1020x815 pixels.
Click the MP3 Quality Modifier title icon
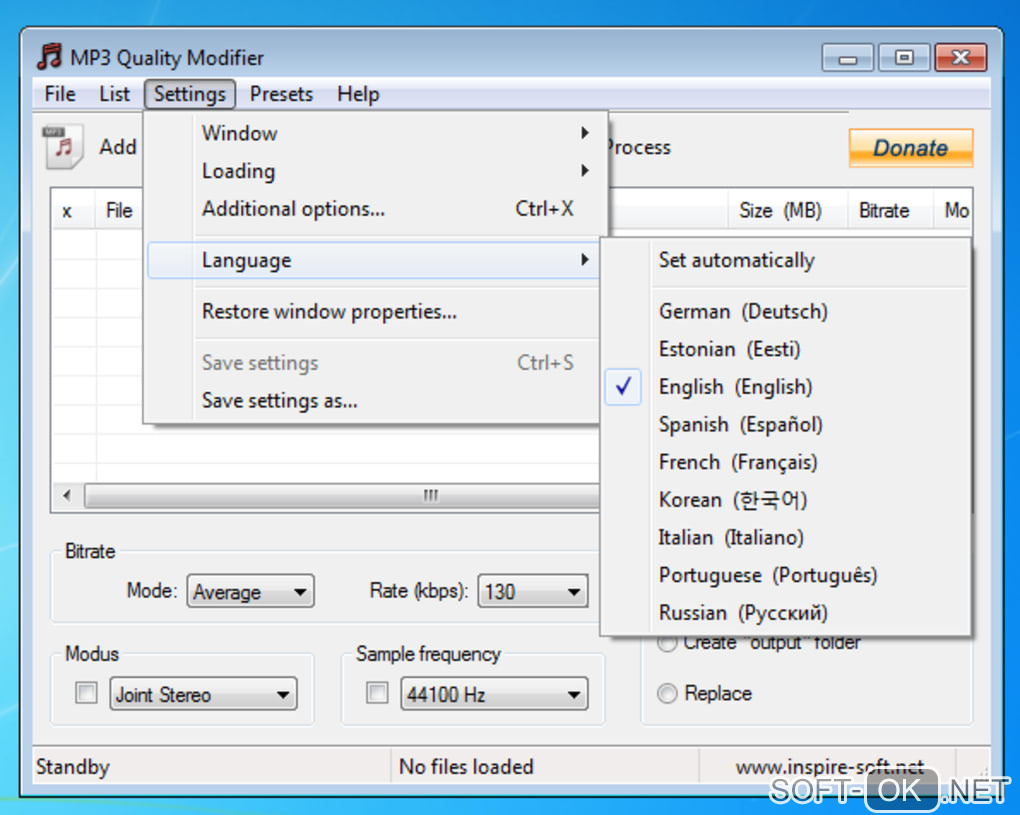coord(49,57)
